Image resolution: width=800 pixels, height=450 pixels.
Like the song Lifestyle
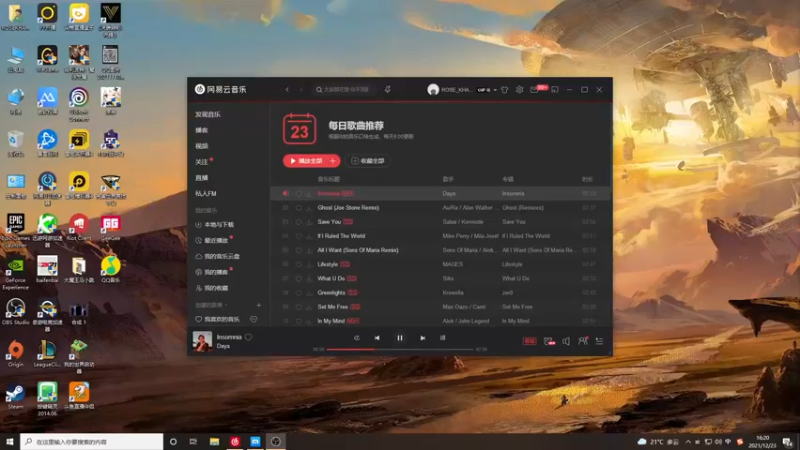coord(298,264)
